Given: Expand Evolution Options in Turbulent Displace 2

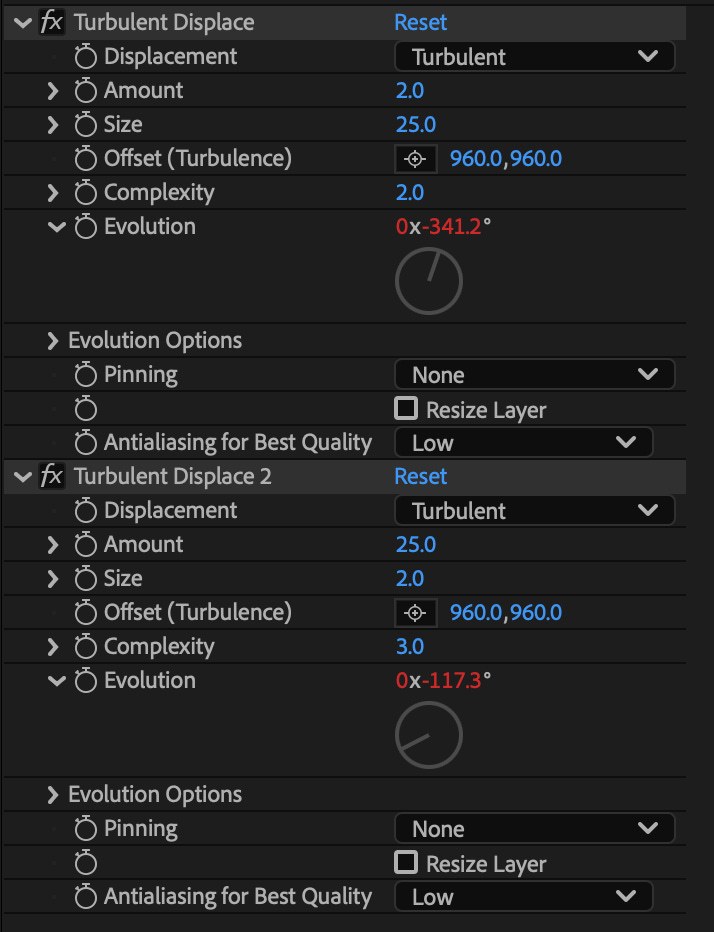Looking at the screenshot, I should point(53,795).
